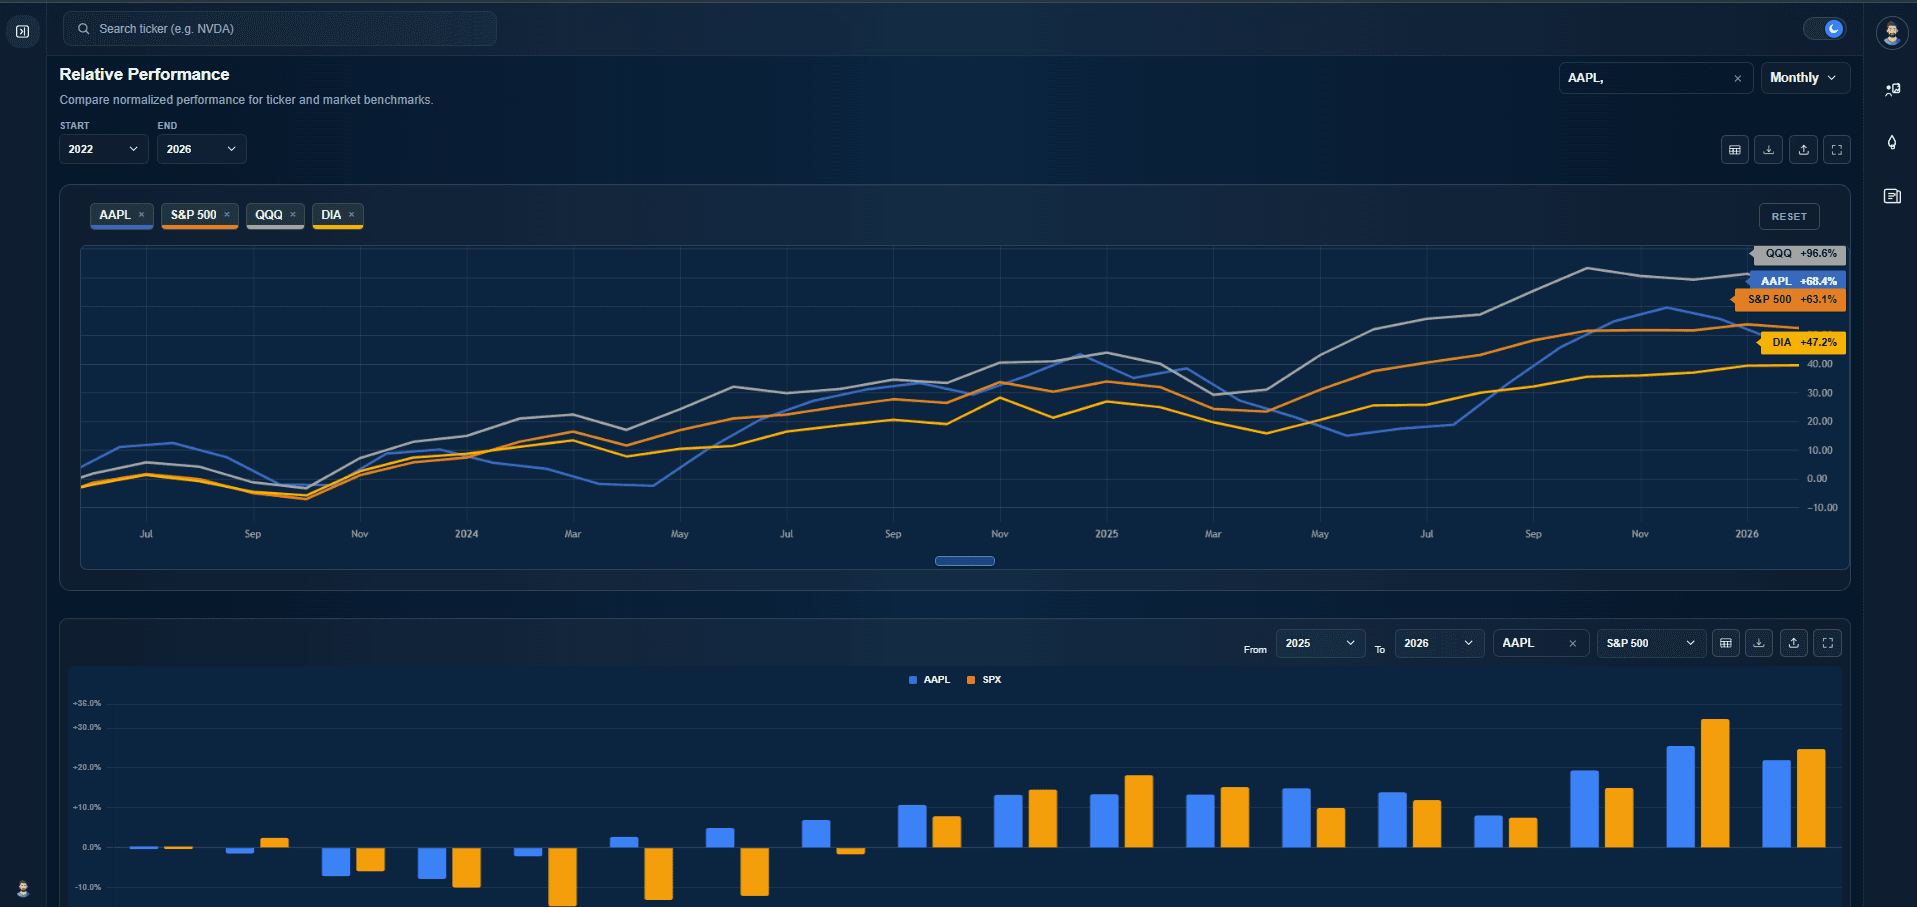Toggle the AAPL line chip
1917x907 pixels.
(x=115, y=215)
